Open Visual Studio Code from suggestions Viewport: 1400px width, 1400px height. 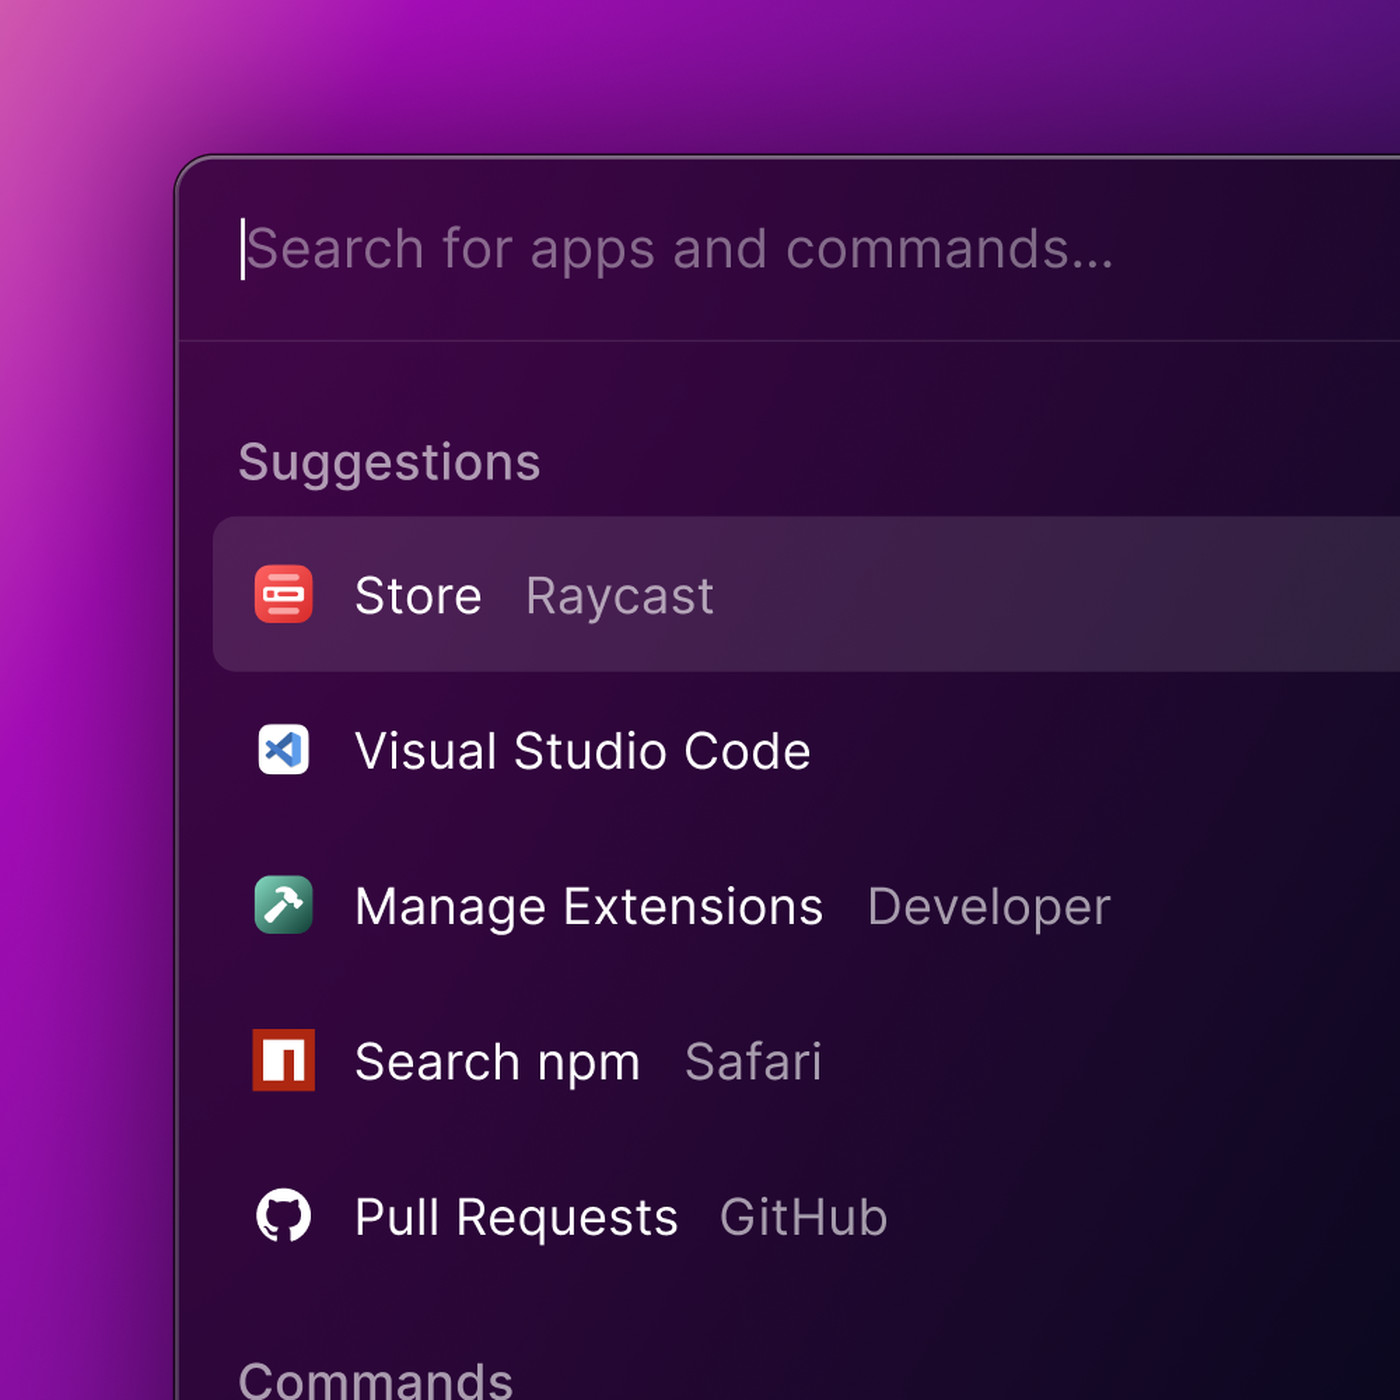[582, 751]
